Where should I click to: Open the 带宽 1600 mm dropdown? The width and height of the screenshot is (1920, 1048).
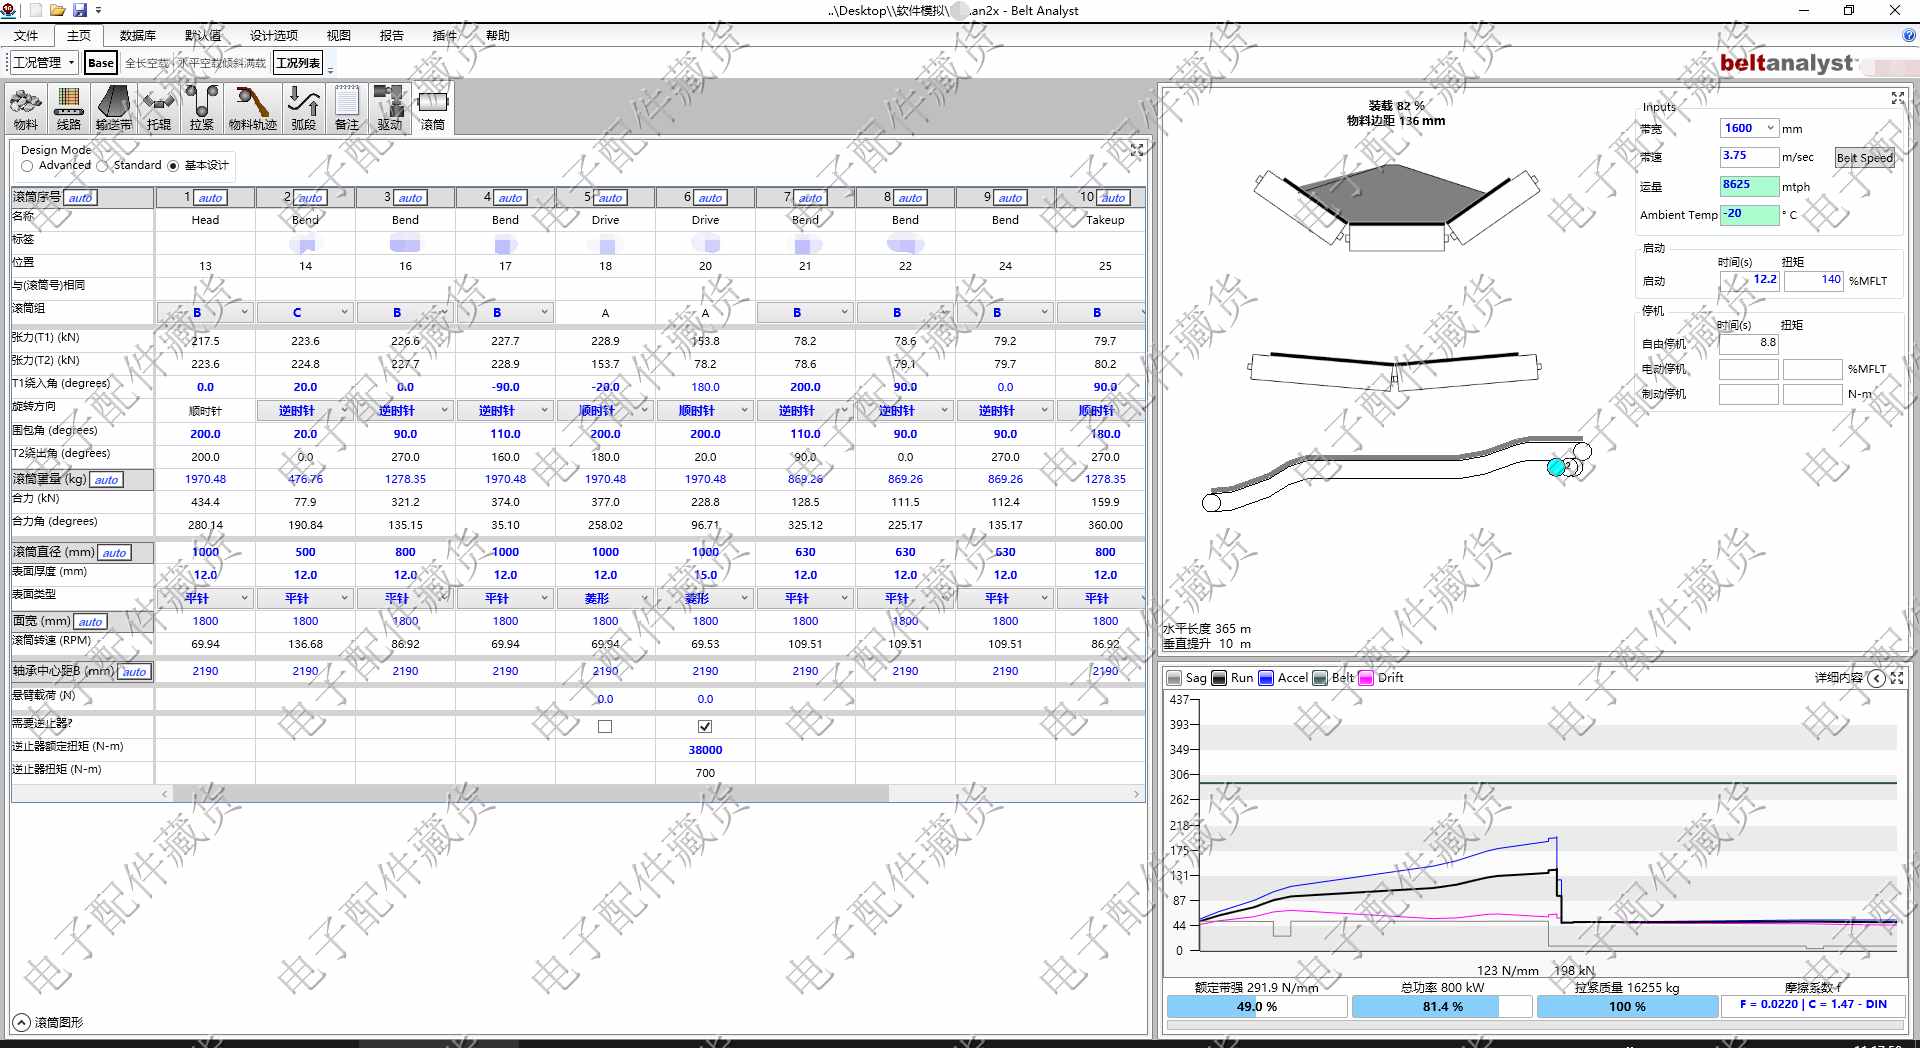pyautogui.click(x=1749, y=128)
